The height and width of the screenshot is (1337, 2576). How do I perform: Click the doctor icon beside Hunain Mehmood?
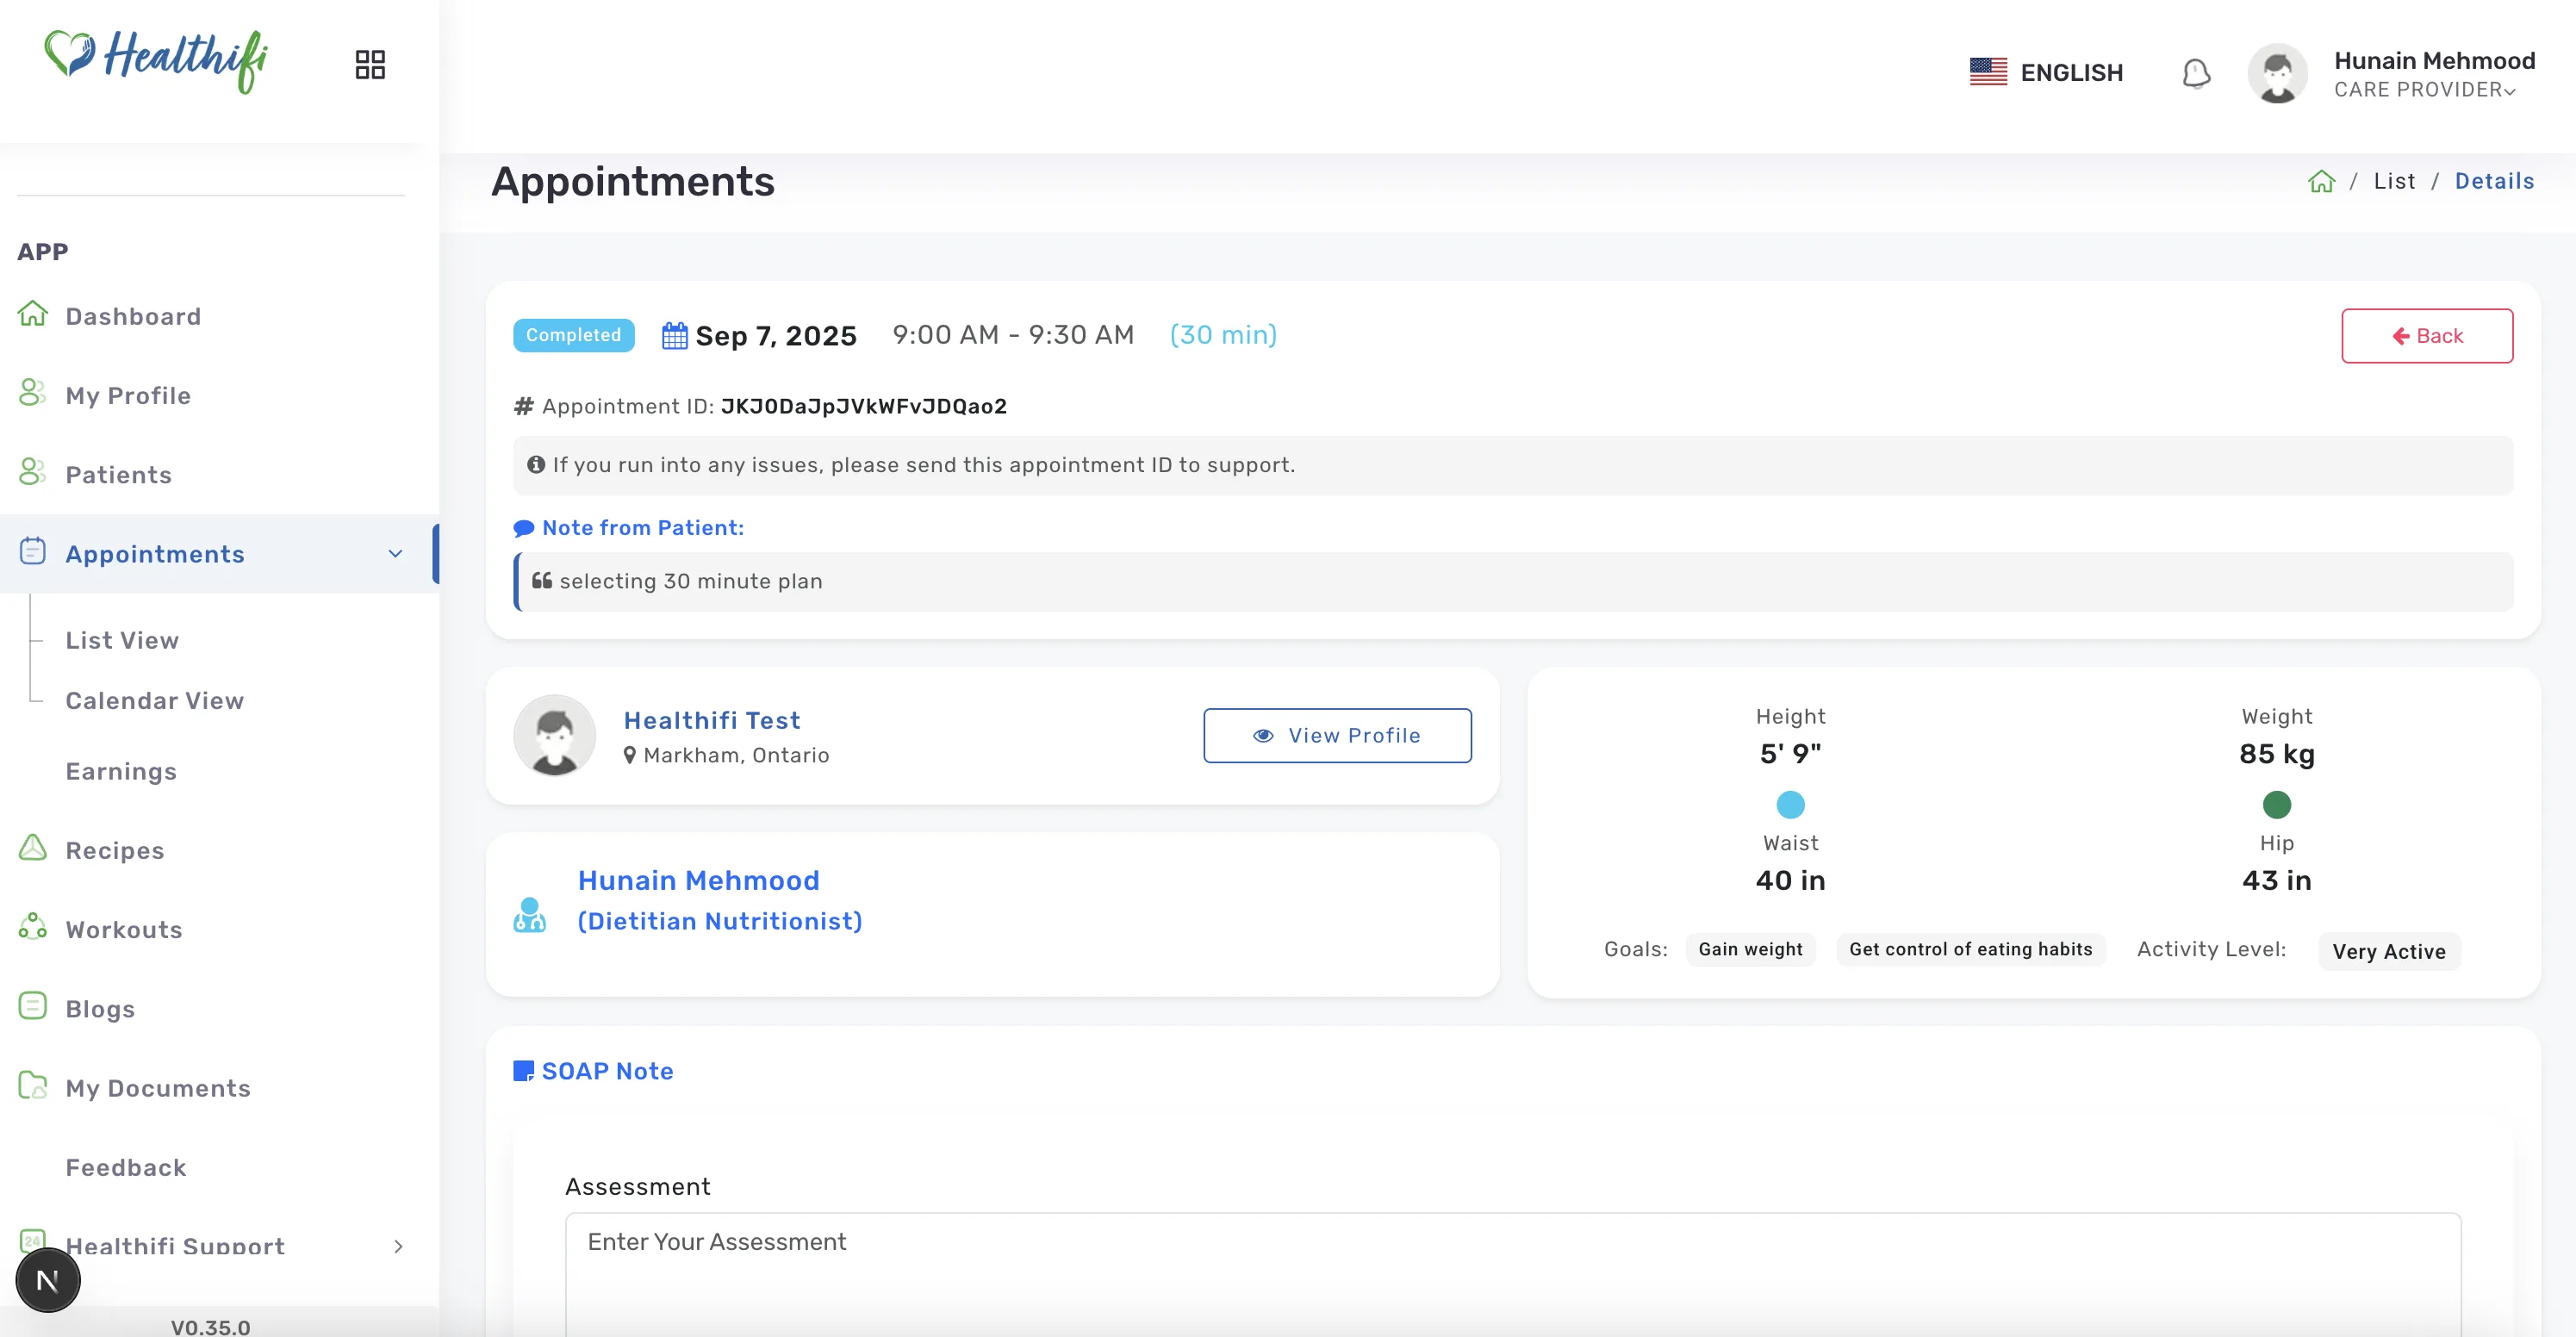pos(530,914)
